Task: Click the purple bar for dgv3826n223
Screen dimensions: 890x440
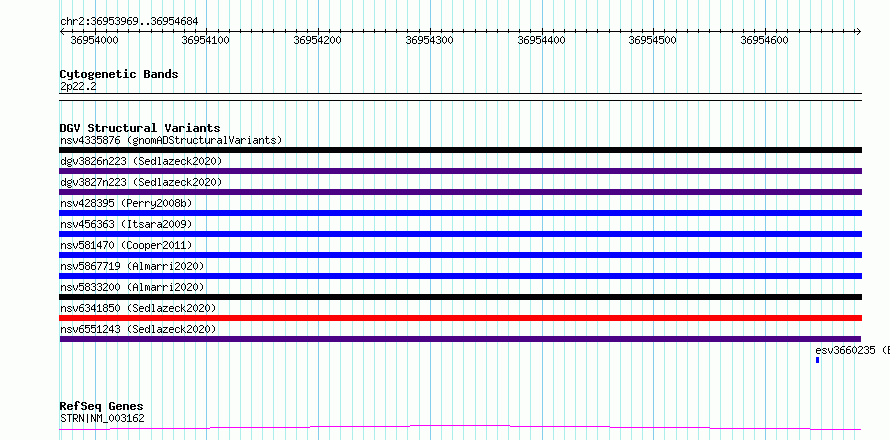Action: (x=460, y=171)
